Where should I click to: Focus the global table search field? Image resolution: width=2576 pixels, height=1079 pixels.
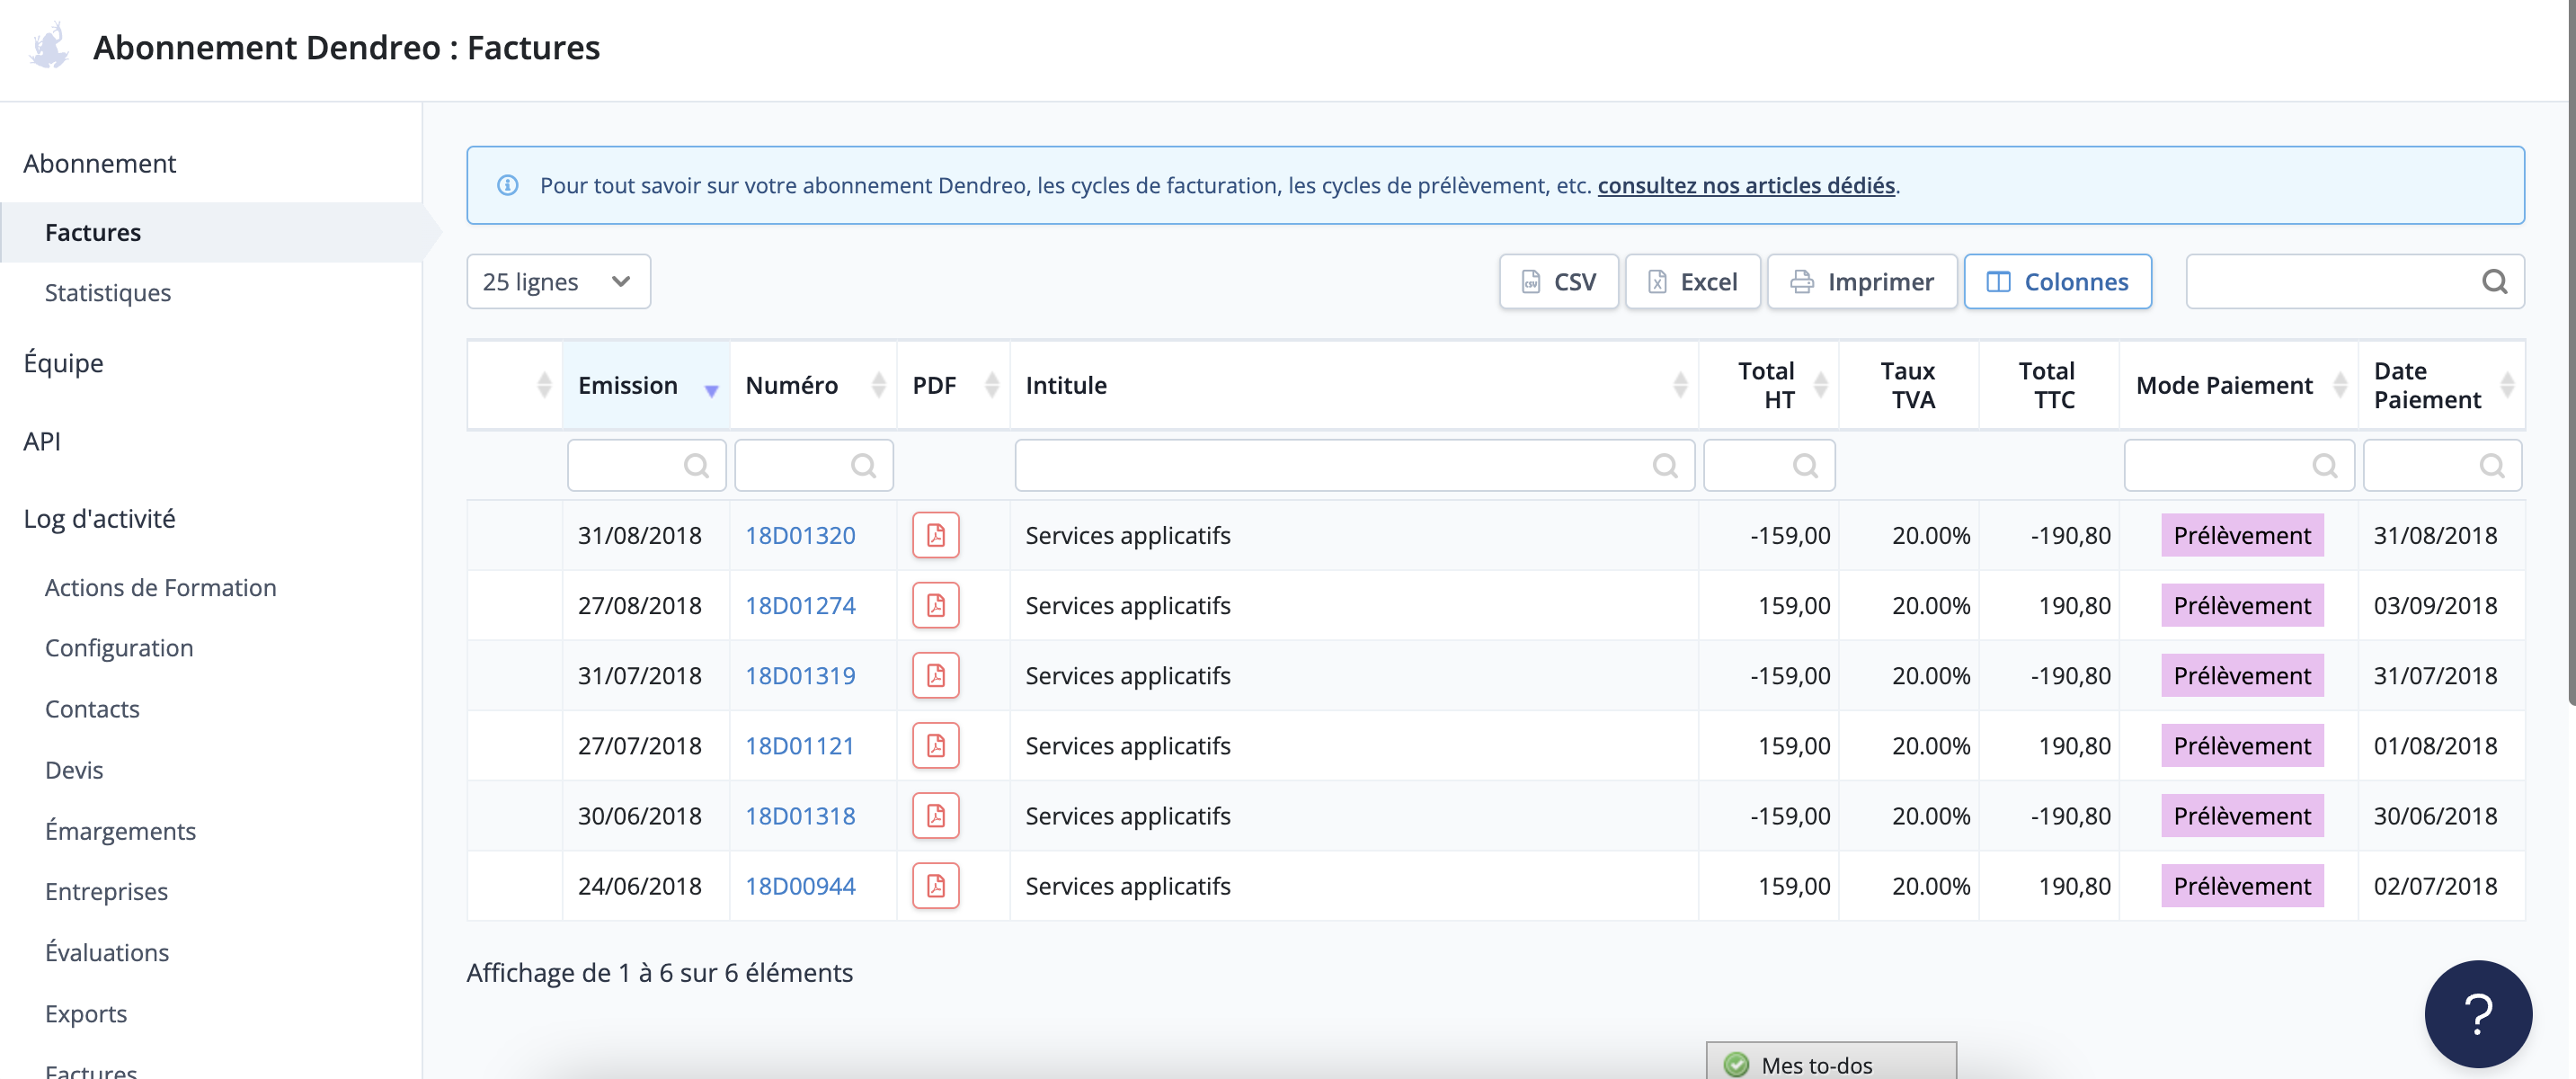point(2354,282)
